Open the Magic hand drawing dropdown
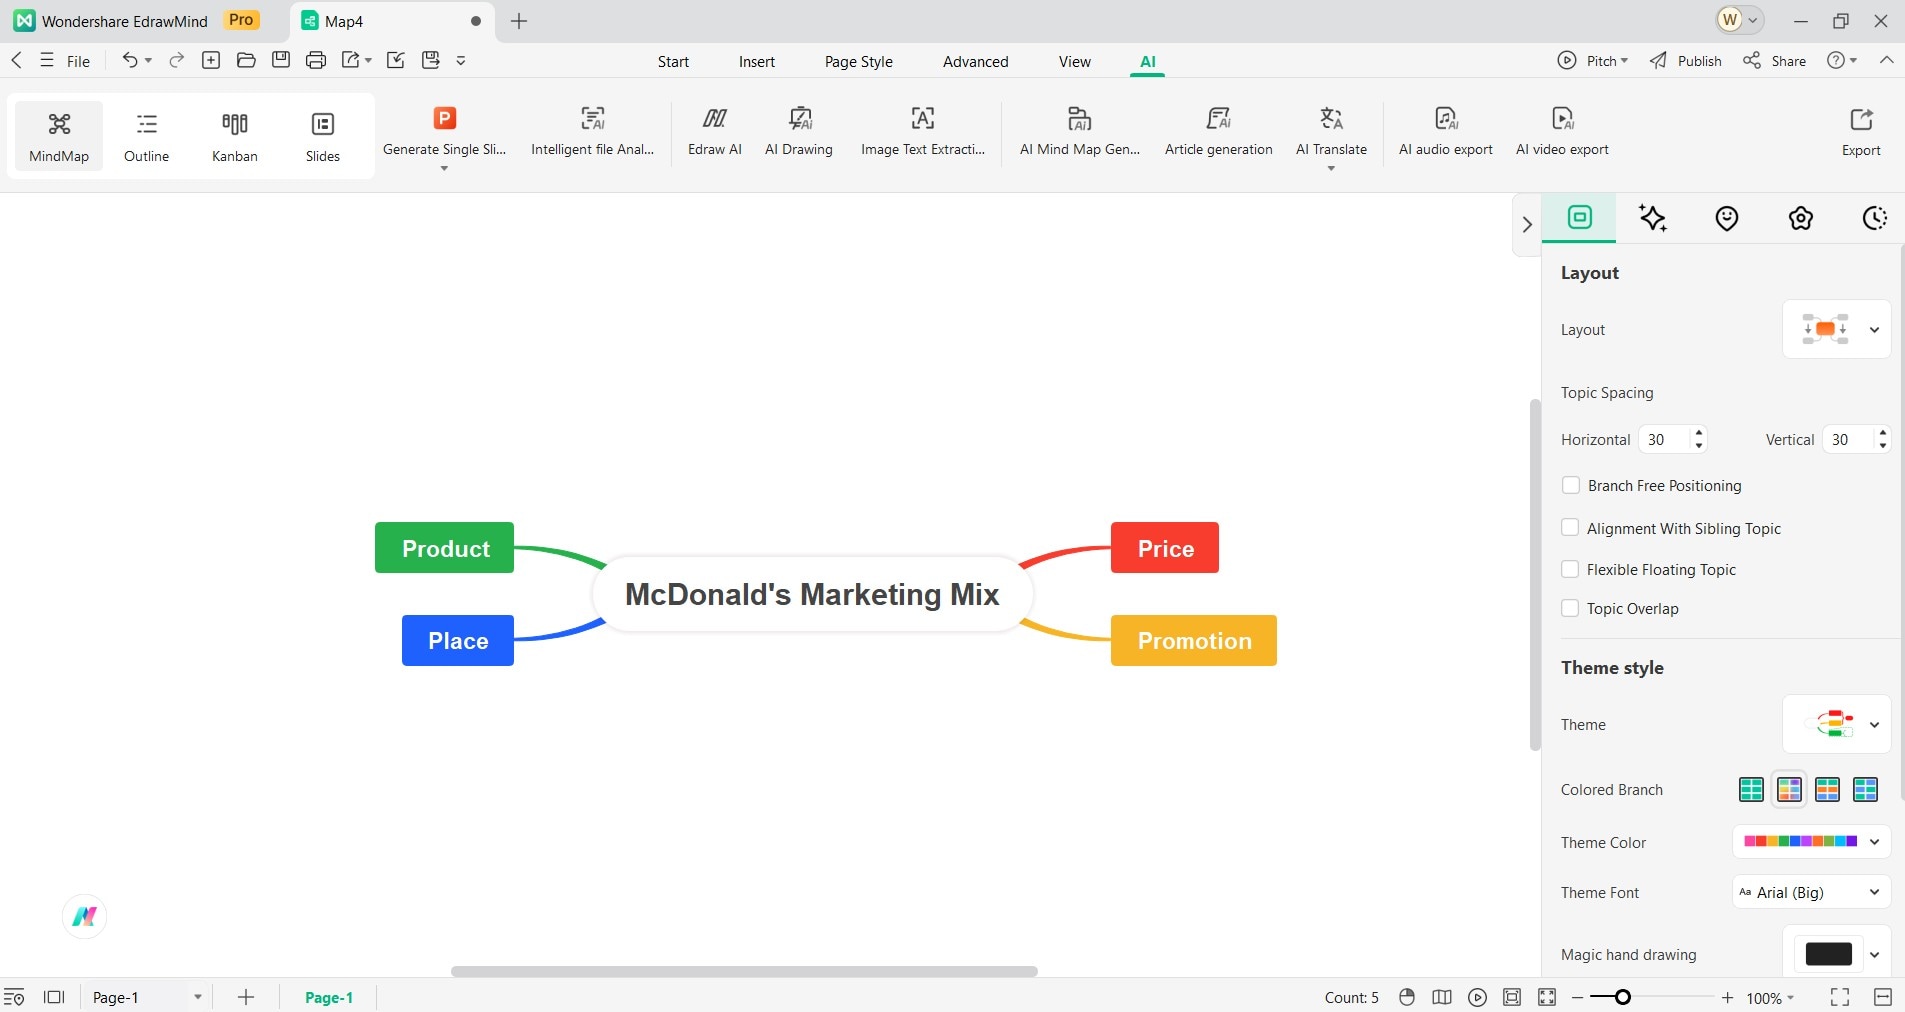Screen dimensions: 1905x1012 coord(1874,954)
